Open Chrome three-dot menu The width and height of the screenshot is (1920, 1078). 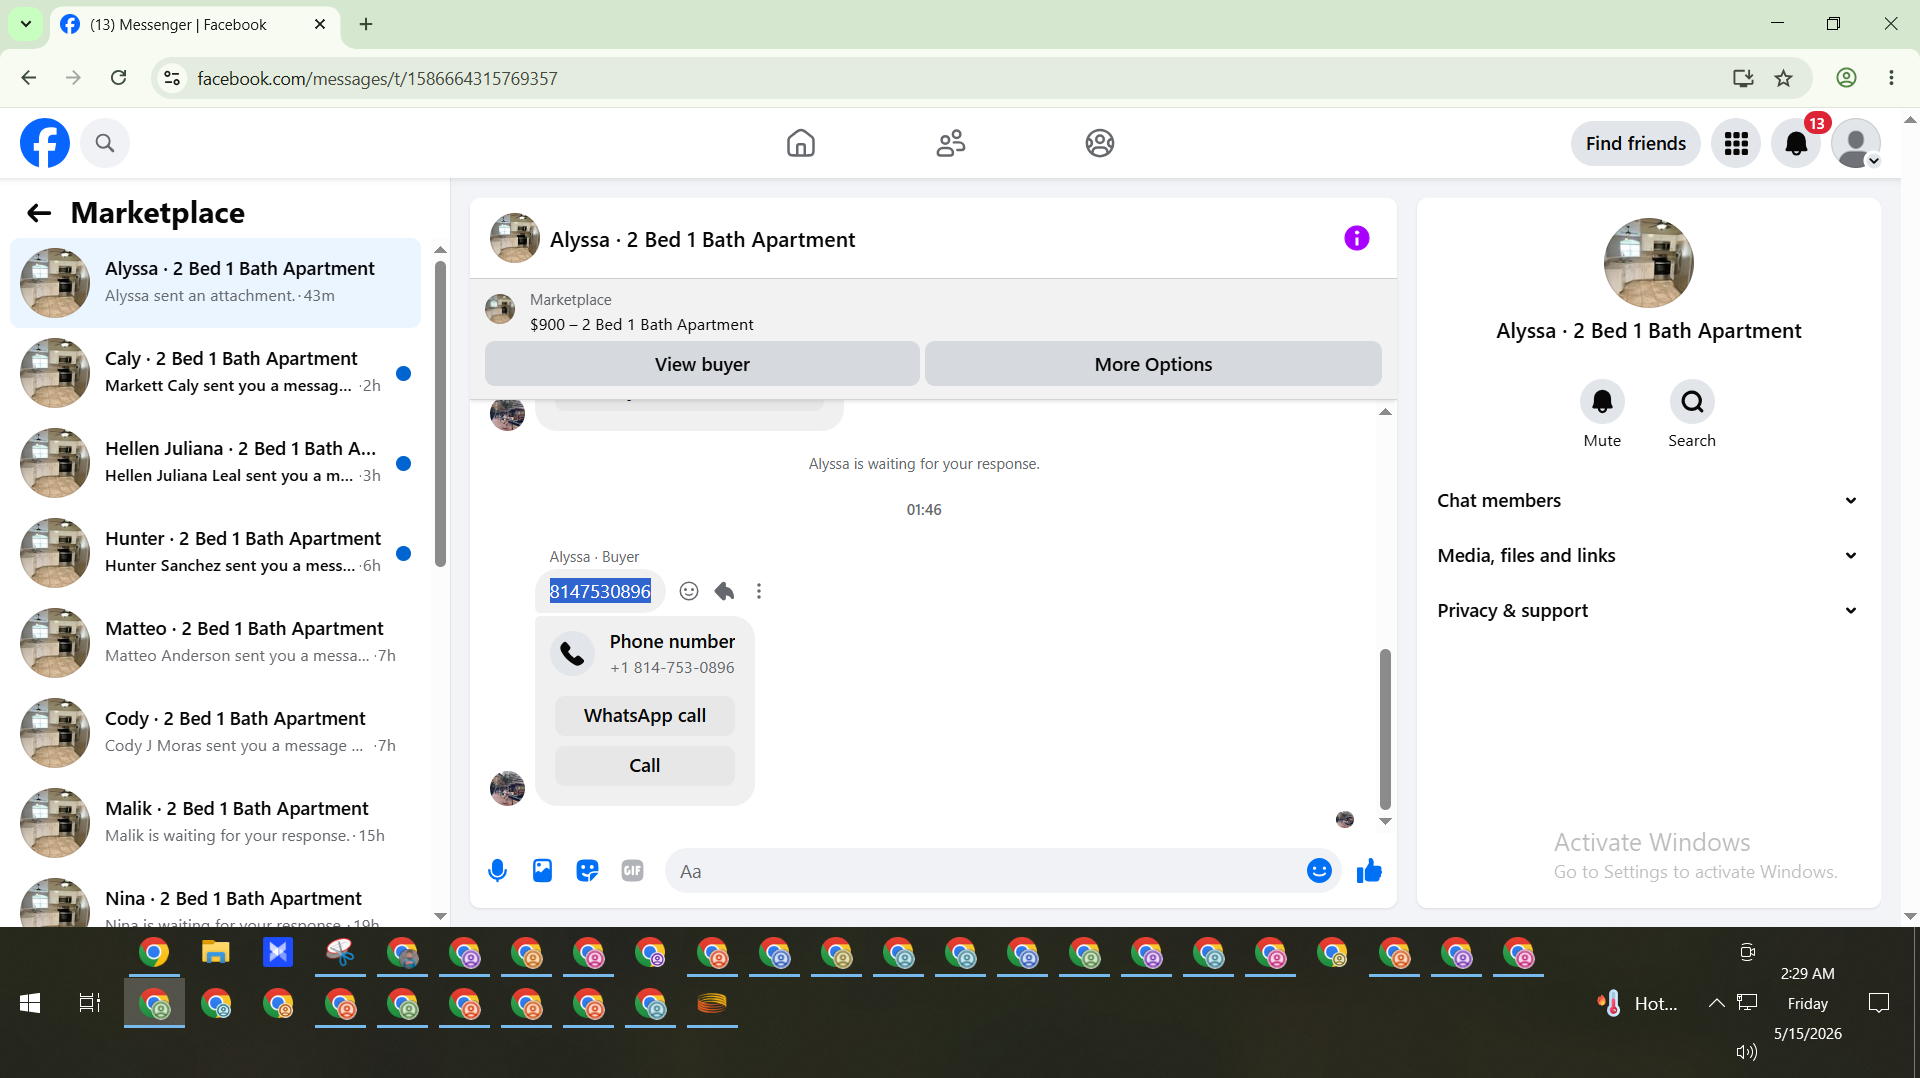tap(1891, 78)
